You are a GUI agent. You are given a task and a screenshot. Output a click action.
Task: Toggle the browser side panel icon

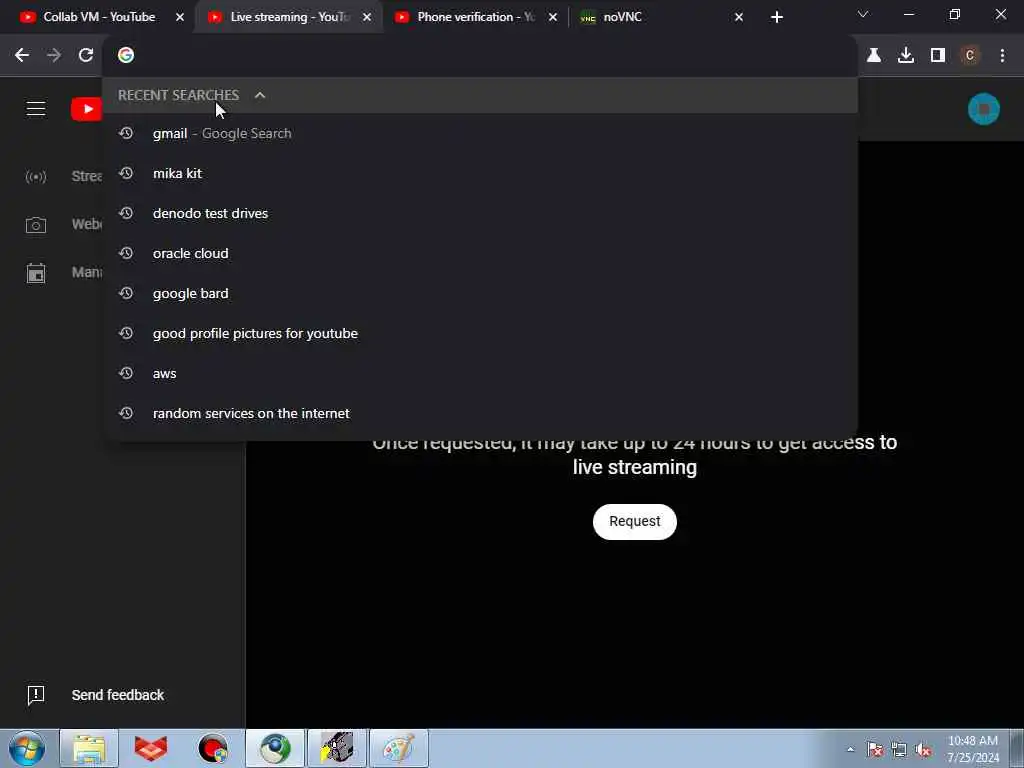click(938, 56)
